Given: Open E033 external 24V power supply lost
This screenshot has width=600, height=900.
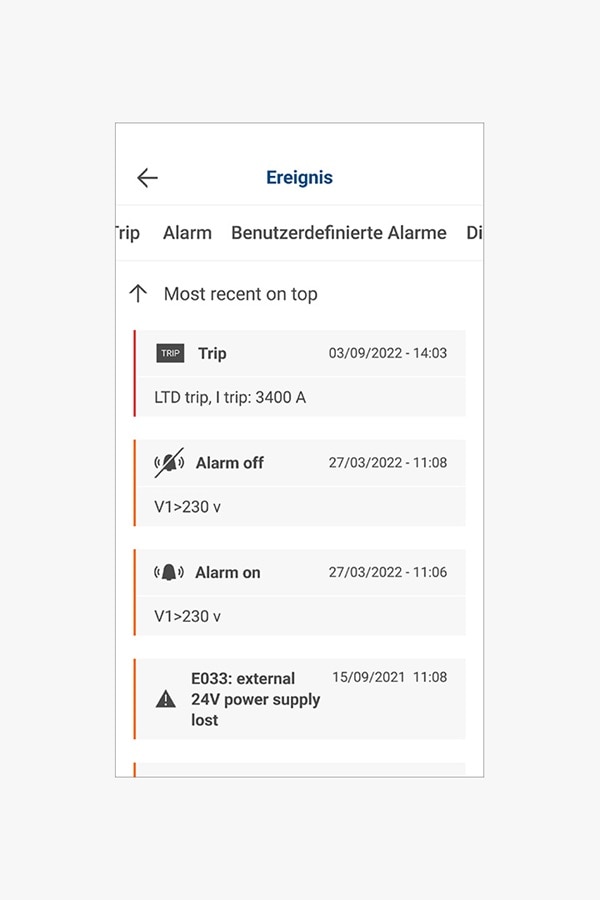Looking at the screenshot, I should (x=255, y=699).
